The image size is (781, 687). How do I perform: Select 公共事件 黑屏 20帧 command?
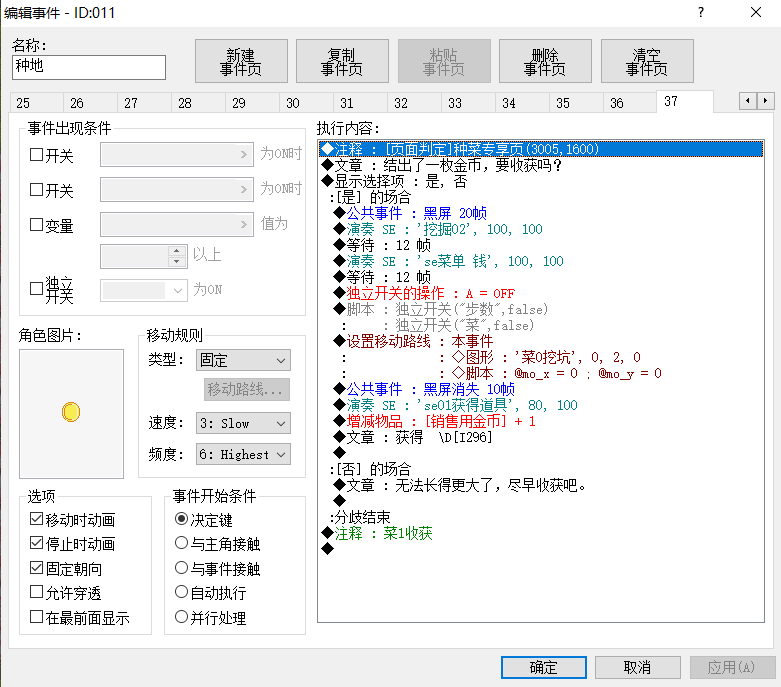pyautogui.click(x=541, y=213)
